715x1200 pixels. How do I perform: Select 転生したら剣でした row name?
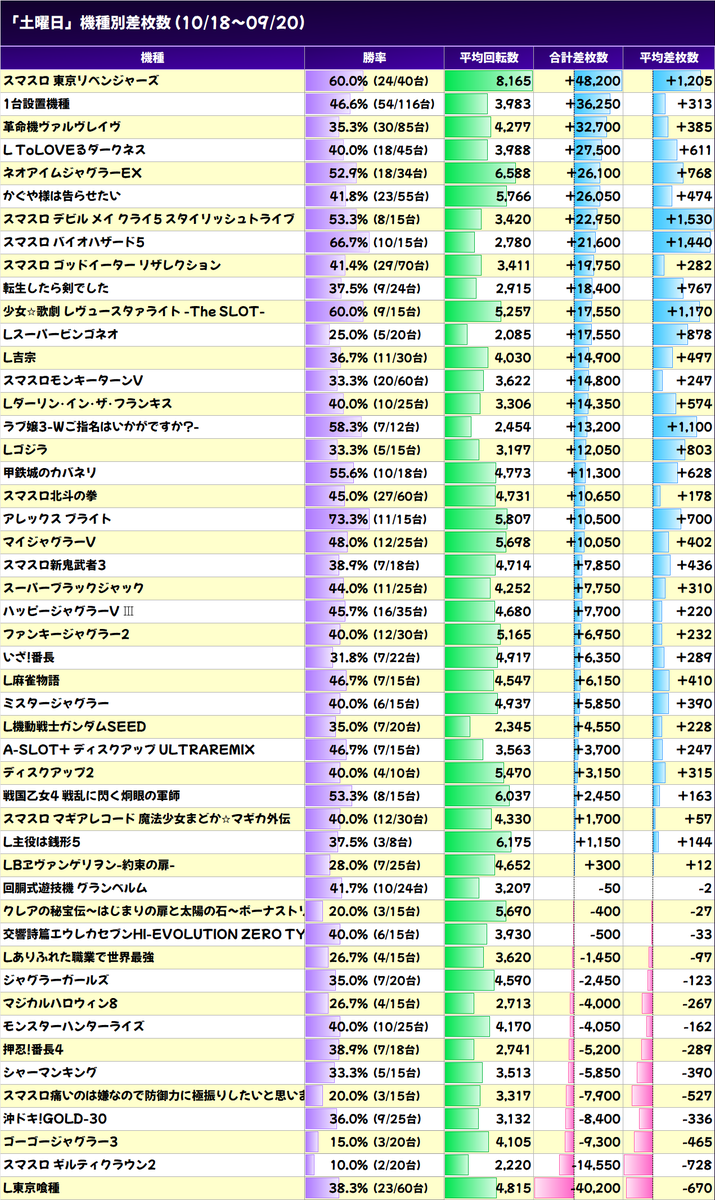[x=56, y=288]
